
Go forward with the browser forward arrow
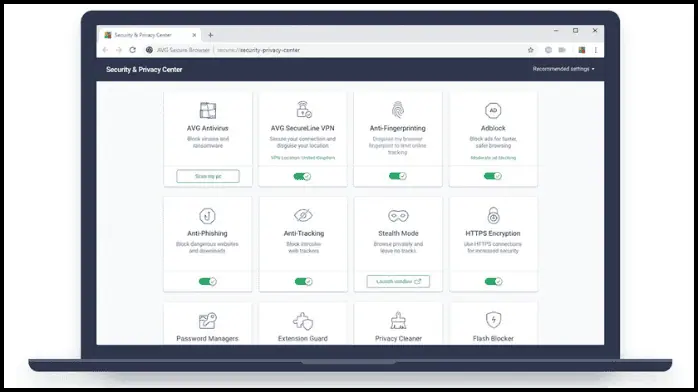click(119, 50)
